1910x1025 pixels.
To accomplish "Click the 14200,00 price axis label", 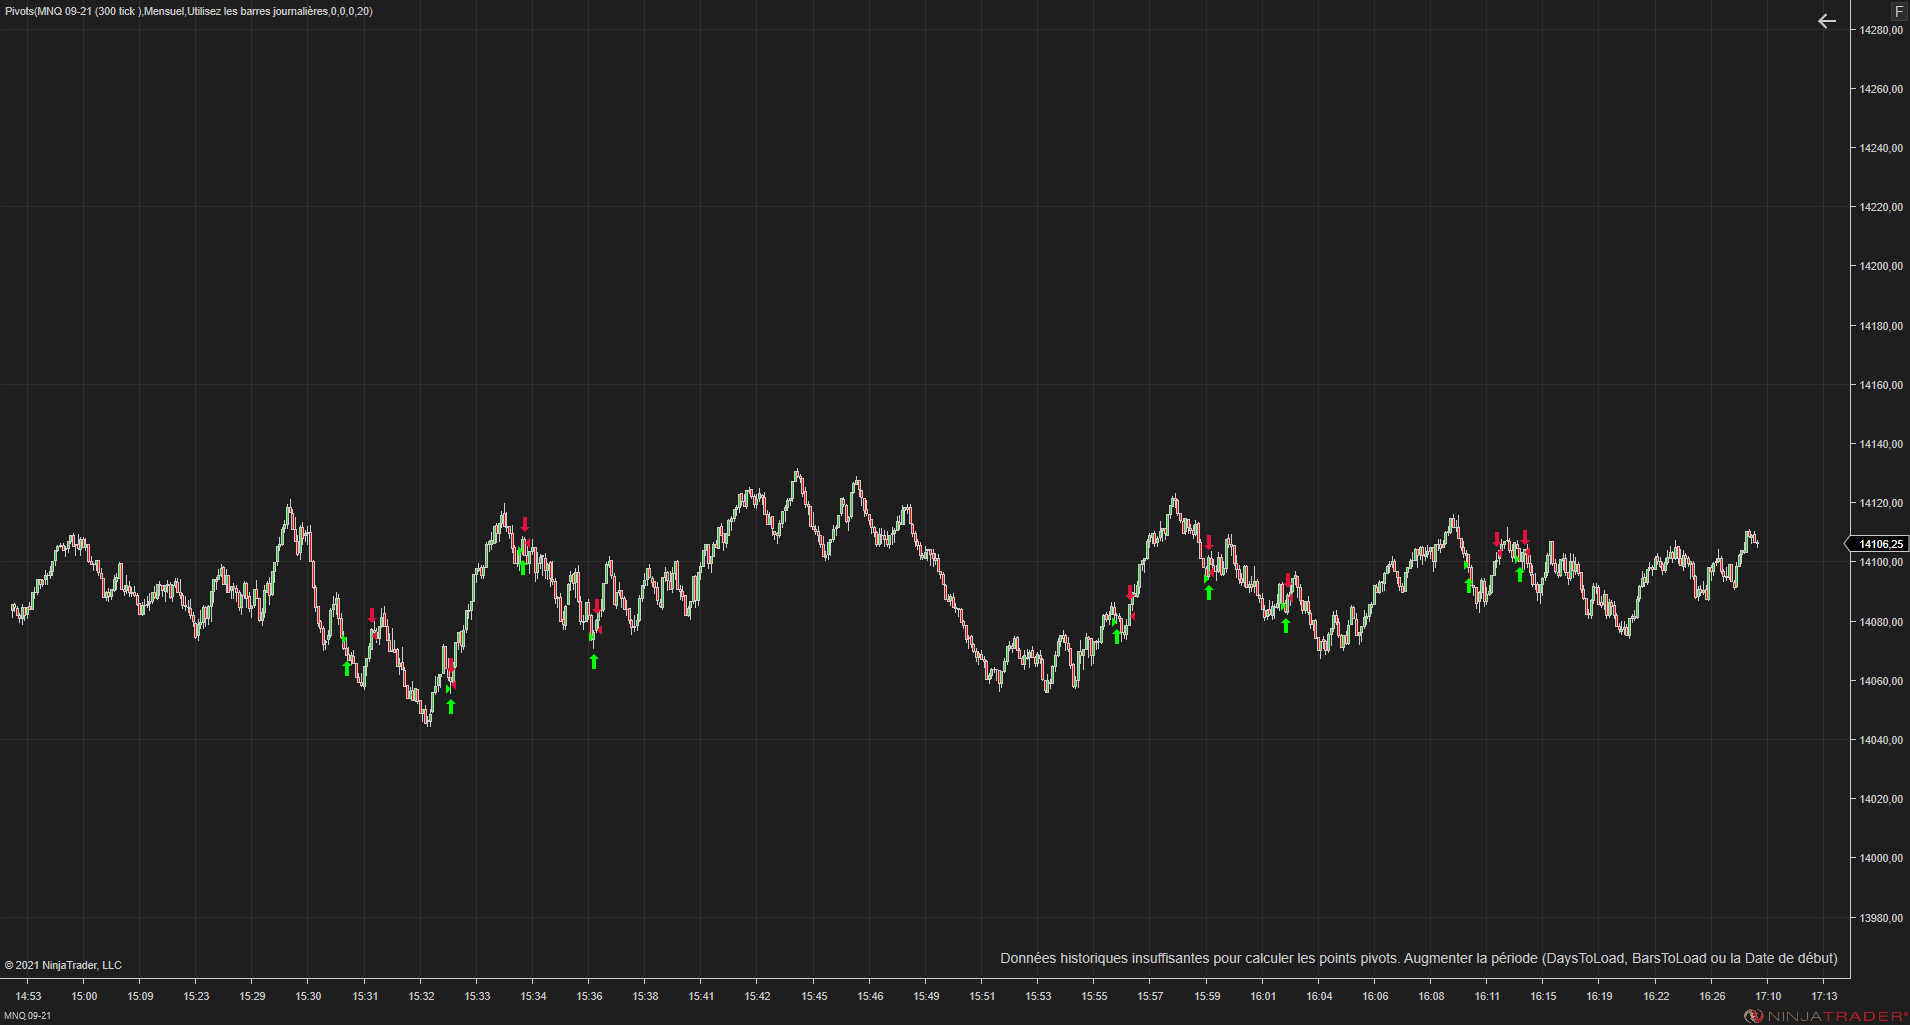I will (1881, 266).
